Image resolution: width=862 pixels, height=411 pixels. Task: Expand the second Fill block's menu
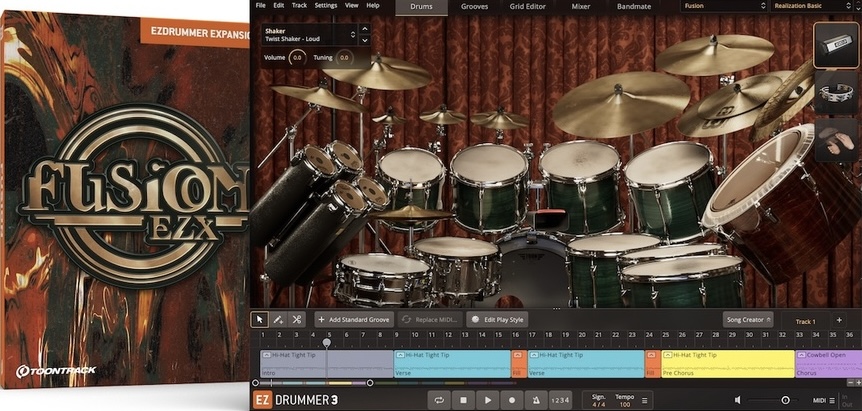[x=652, y=356]
